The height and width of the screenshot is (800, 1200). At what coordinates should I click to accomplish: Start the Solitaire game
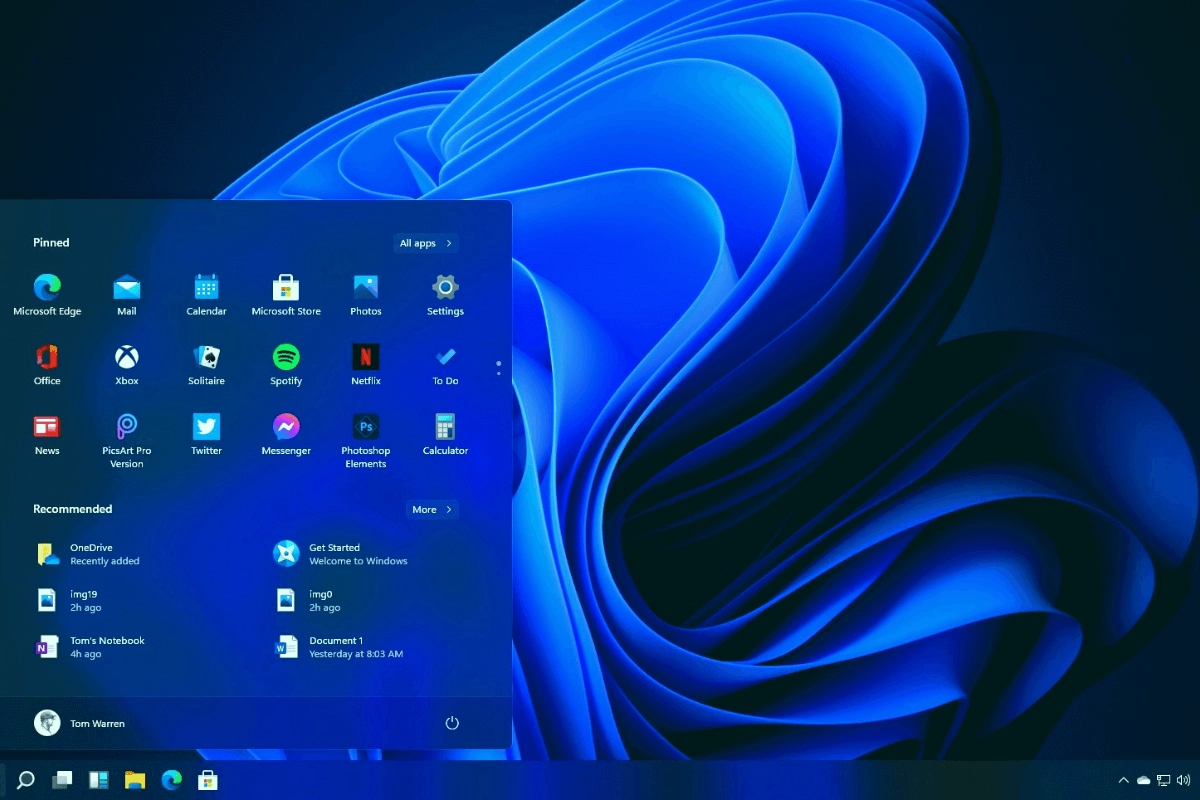coord(206,357)
